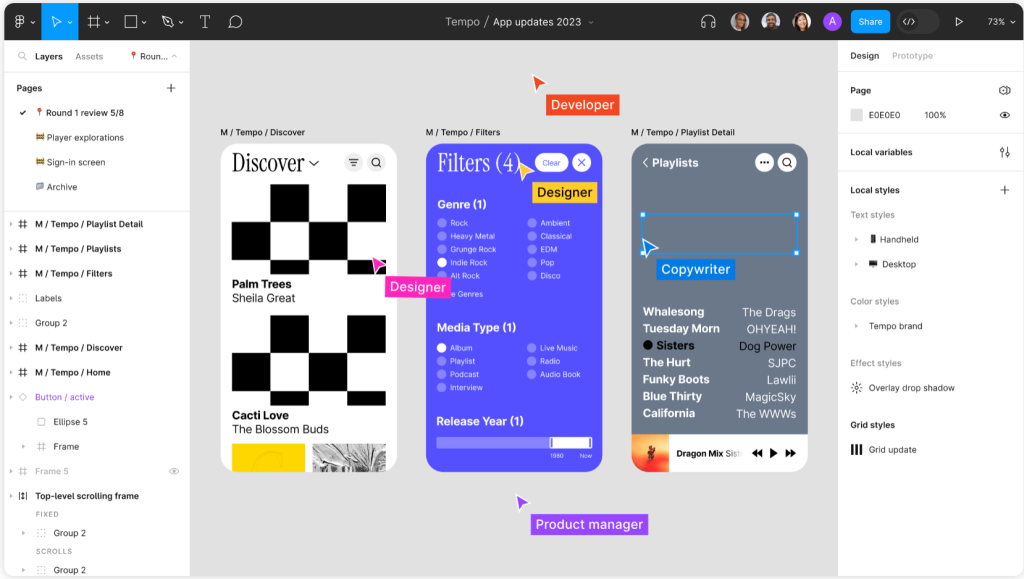Expand the Handheld text styles

coord(856,240)
